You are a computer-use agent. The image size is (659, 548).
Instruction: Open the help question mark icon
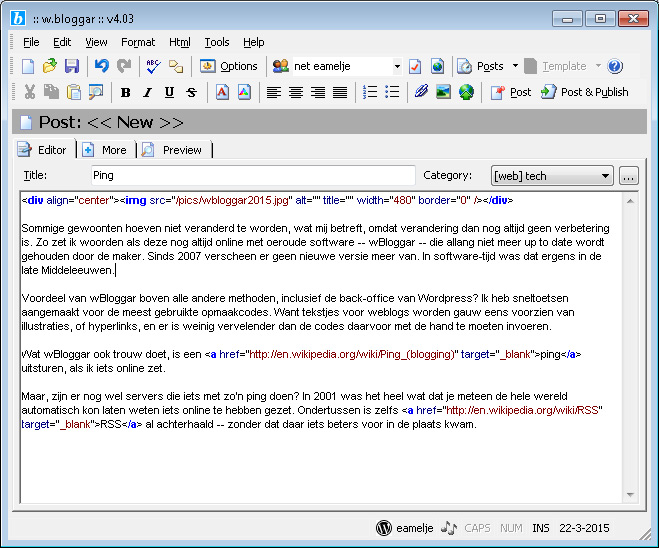pyautogui.click(x=615, y=66)
